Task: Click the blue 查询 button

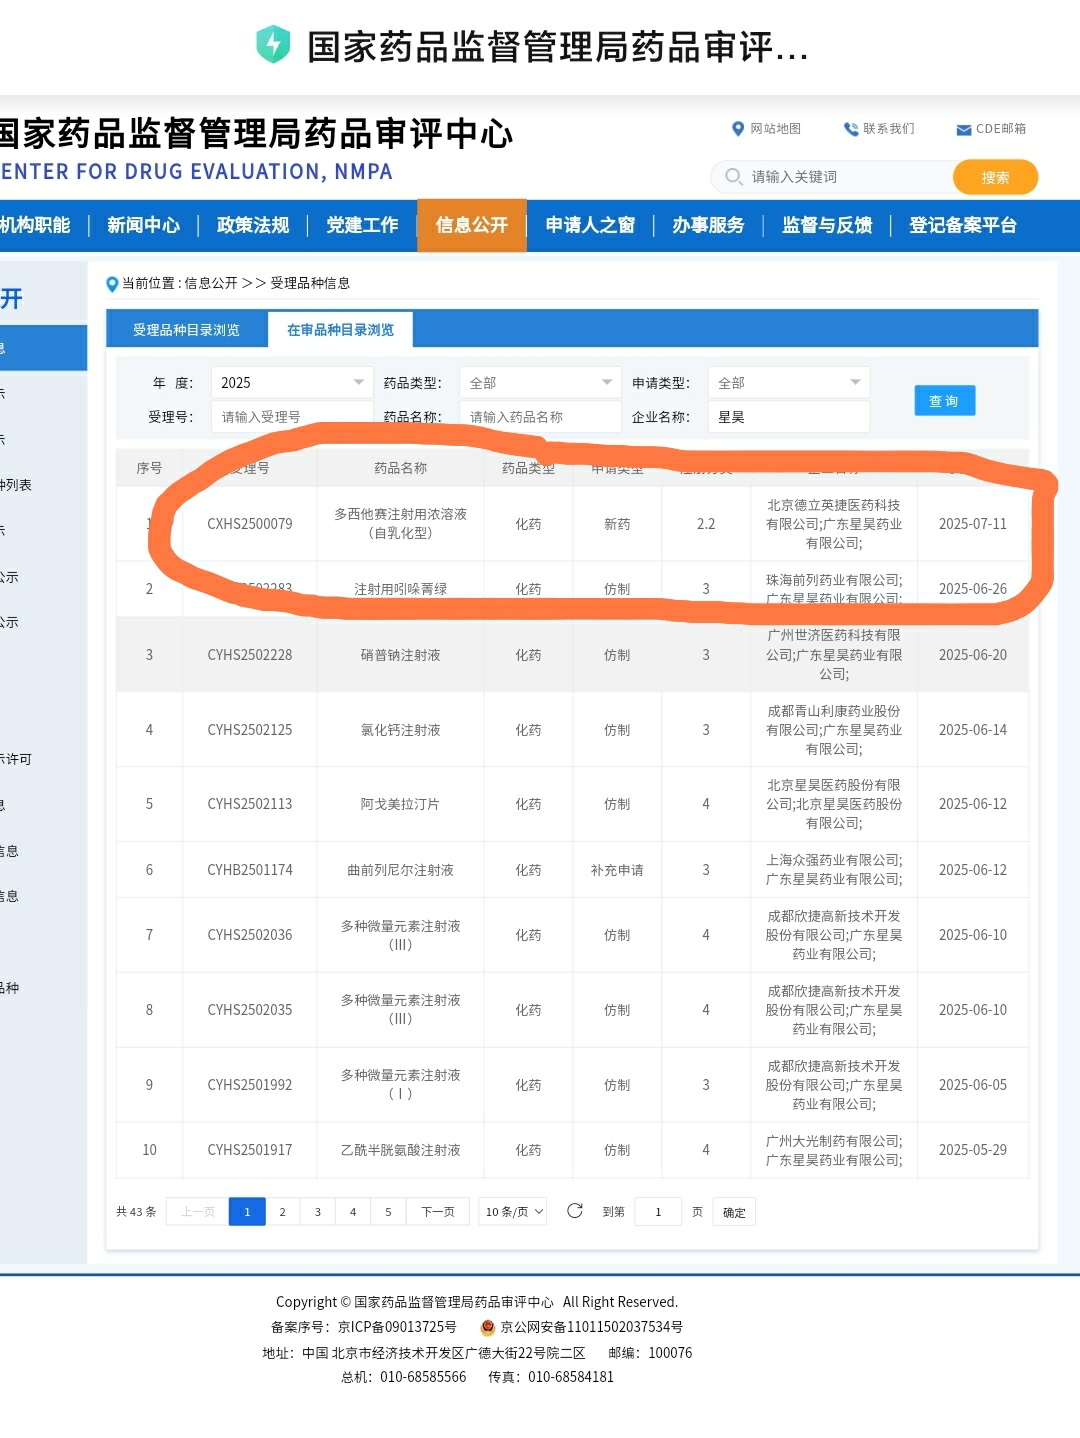Action: (944, 401)
